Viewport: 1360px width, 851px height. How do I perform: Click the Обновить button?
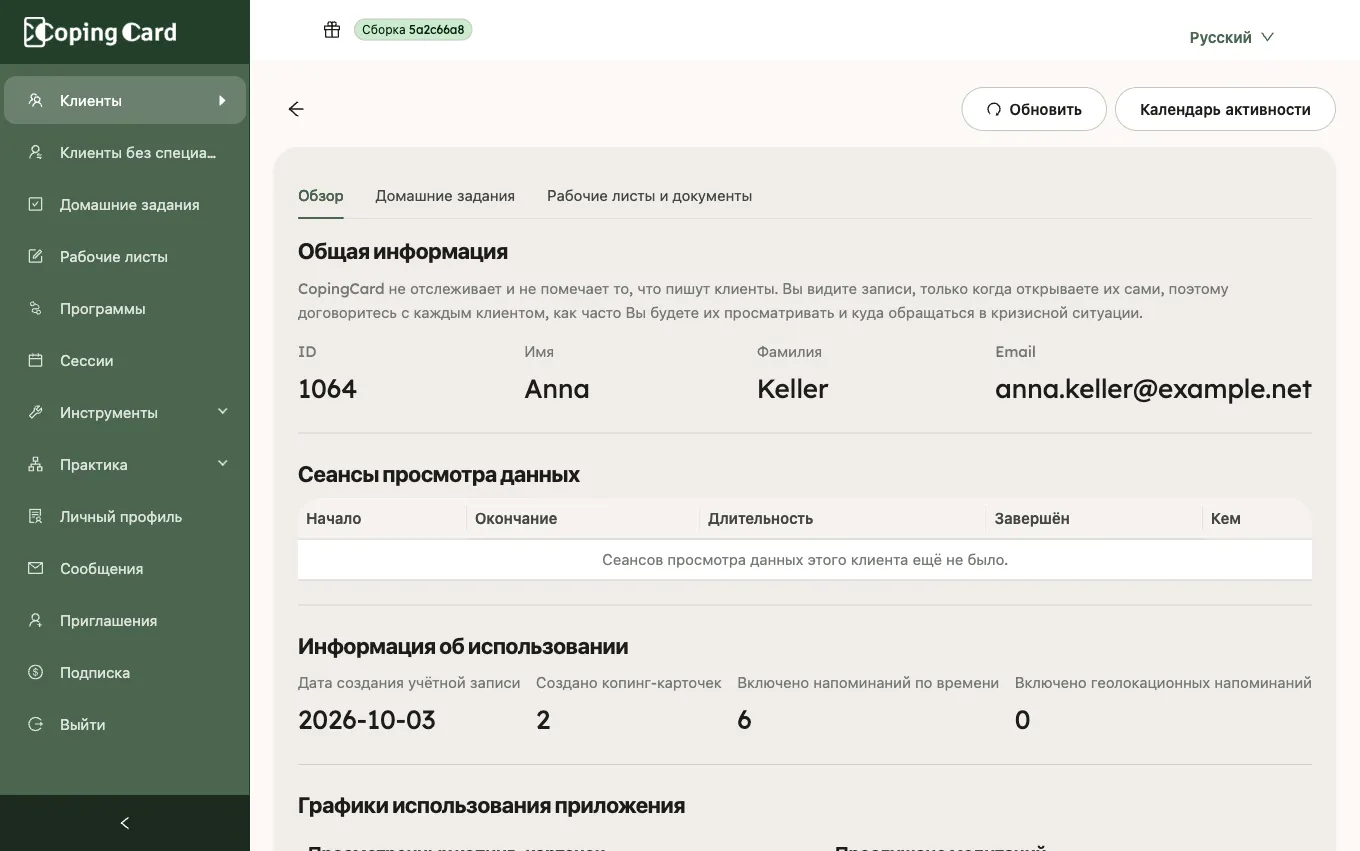pos(1034,109)
